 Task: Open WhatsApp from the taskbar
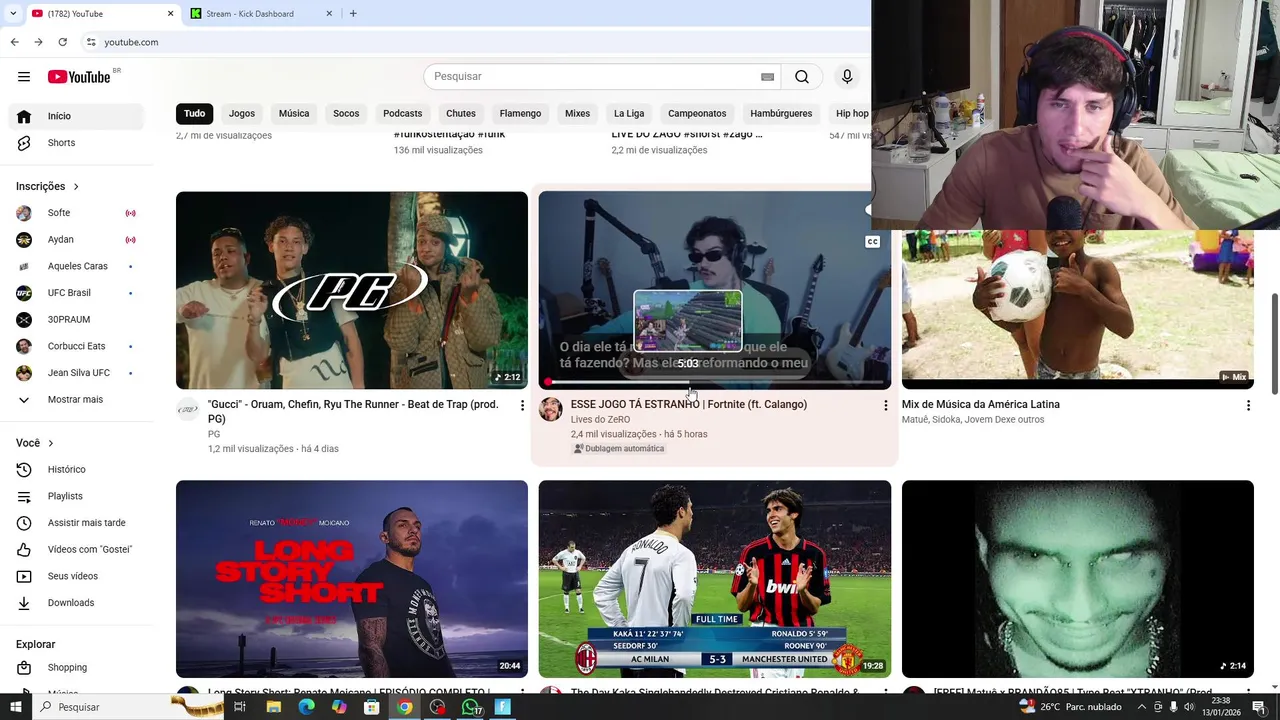click(470, 707)
